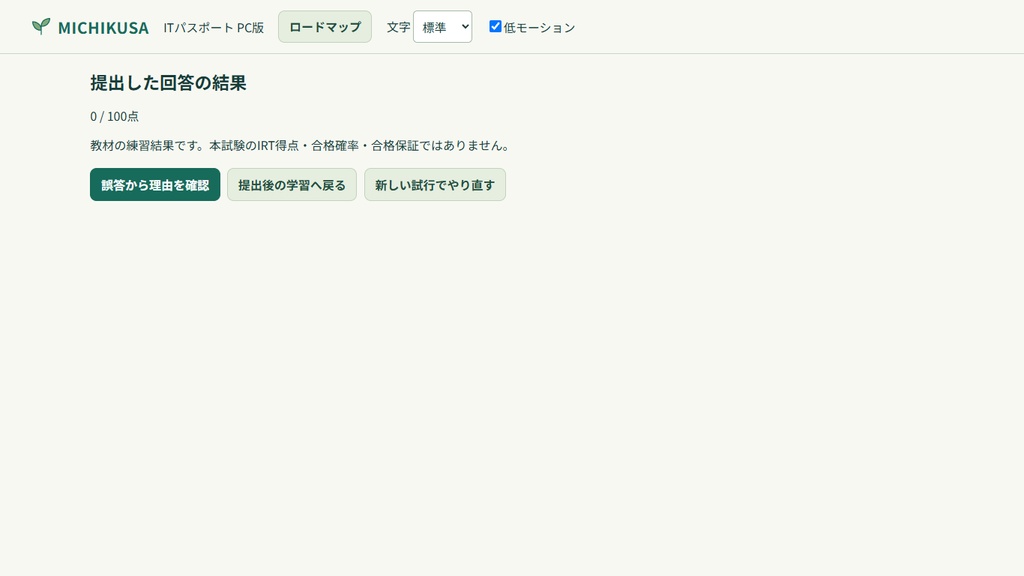Click the ITパスポート PC版 label

(214, 27)
